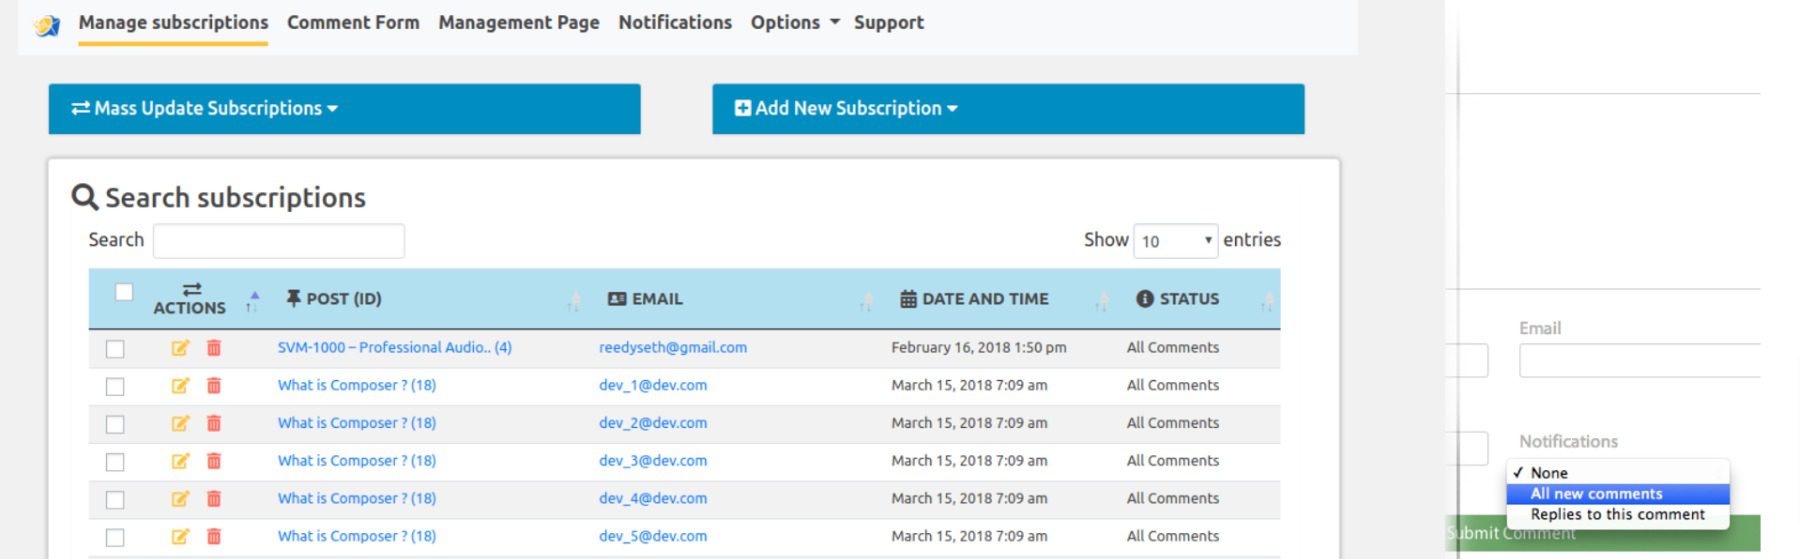Viewport: 1800px width, 559px height.
Task: Click the Date and Time column header
Action: [x=975, y=299]
